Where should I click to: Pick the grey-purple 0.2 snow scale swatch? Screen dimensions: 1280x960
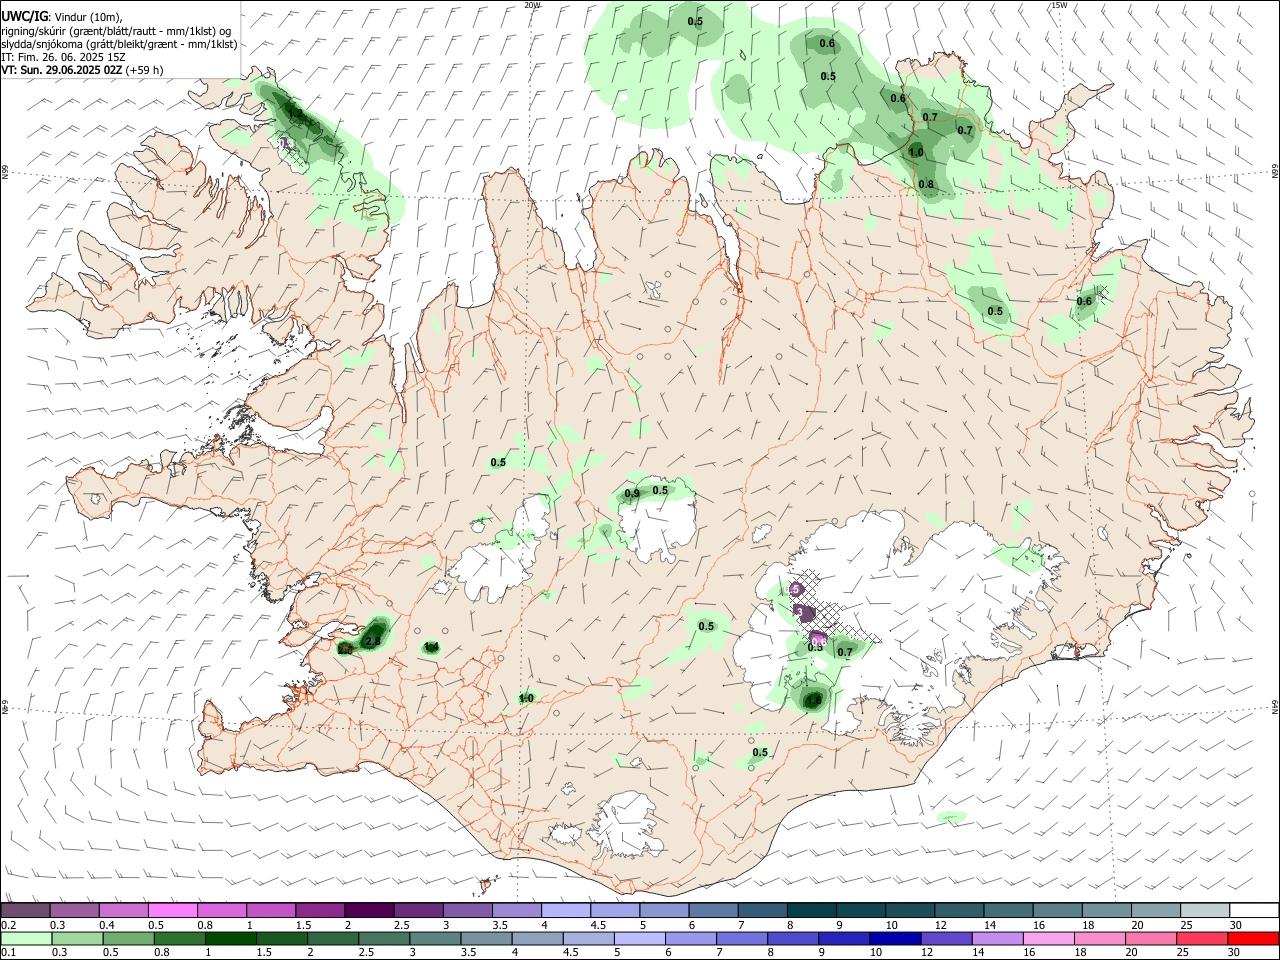[x=25, y=911]
